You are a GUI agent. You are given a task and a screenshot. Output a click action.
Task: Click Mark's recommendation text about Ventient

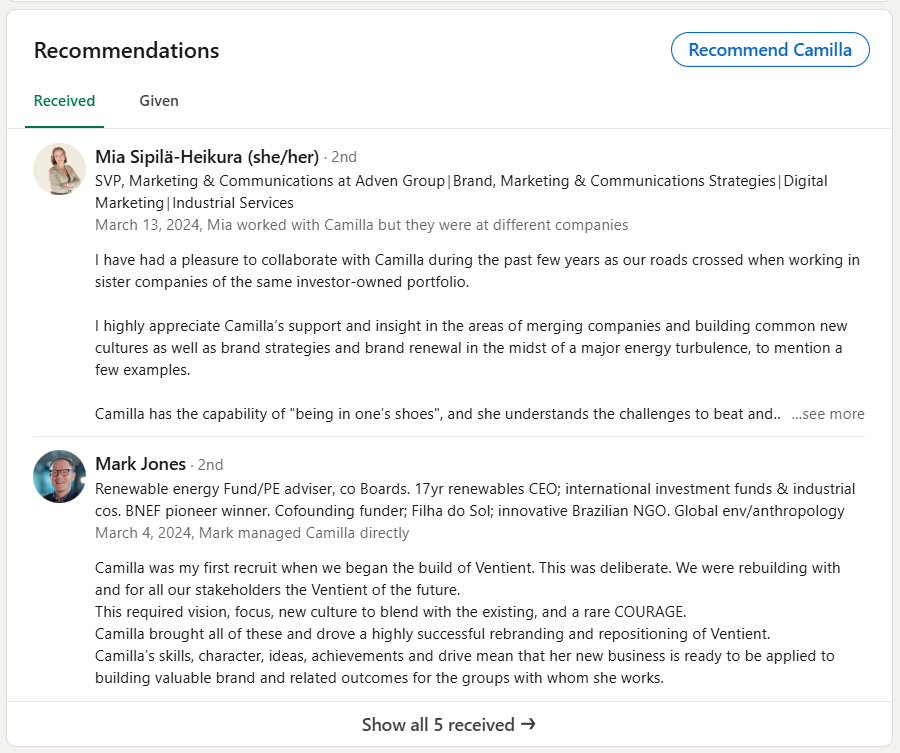[467, 623]
